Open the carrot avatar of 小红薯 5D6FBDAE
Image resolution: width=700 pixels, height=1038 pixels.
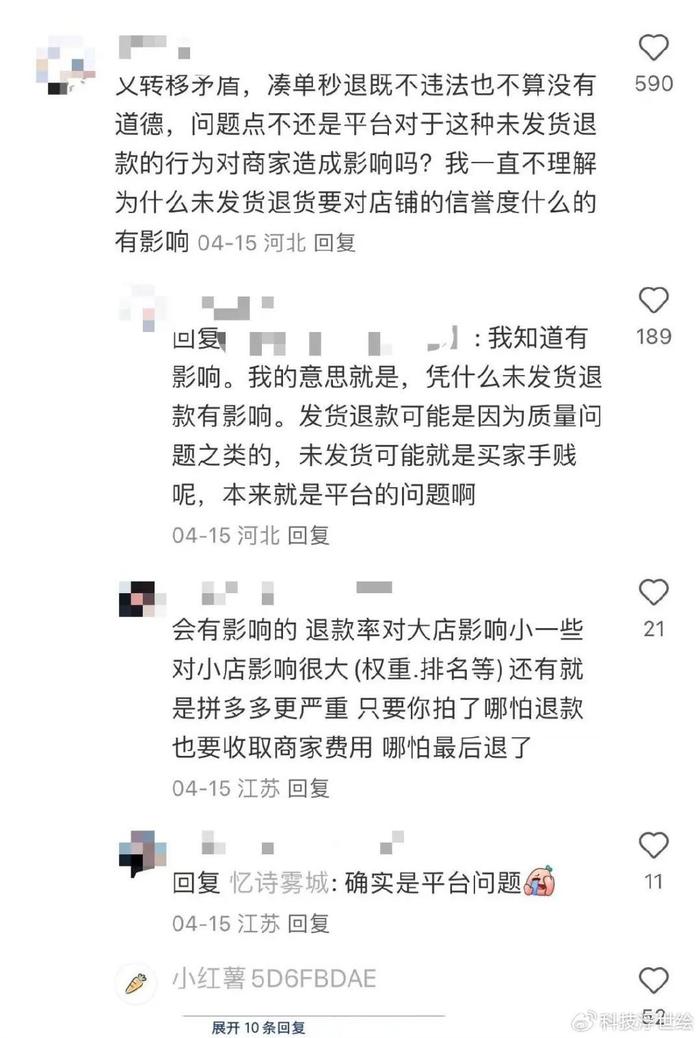click(136, 983)
